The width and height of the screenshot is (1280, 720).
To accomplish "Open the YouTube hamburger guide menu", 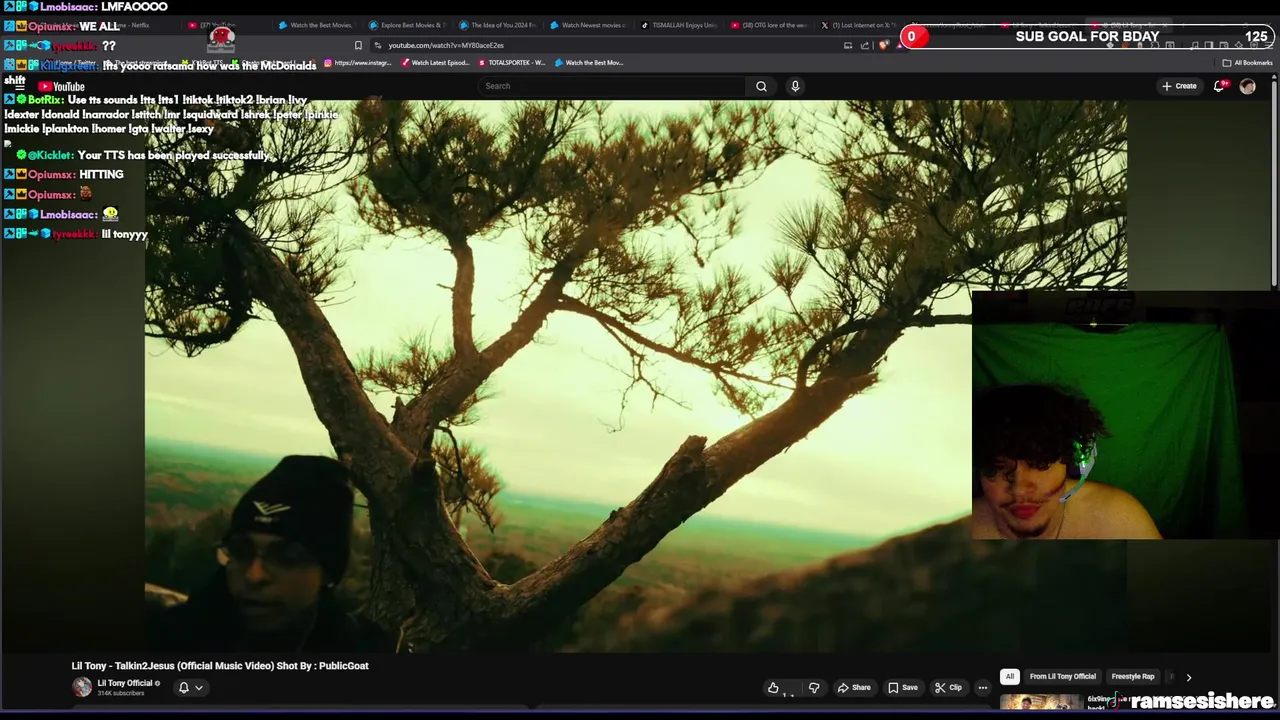I will tap(19, 87).
